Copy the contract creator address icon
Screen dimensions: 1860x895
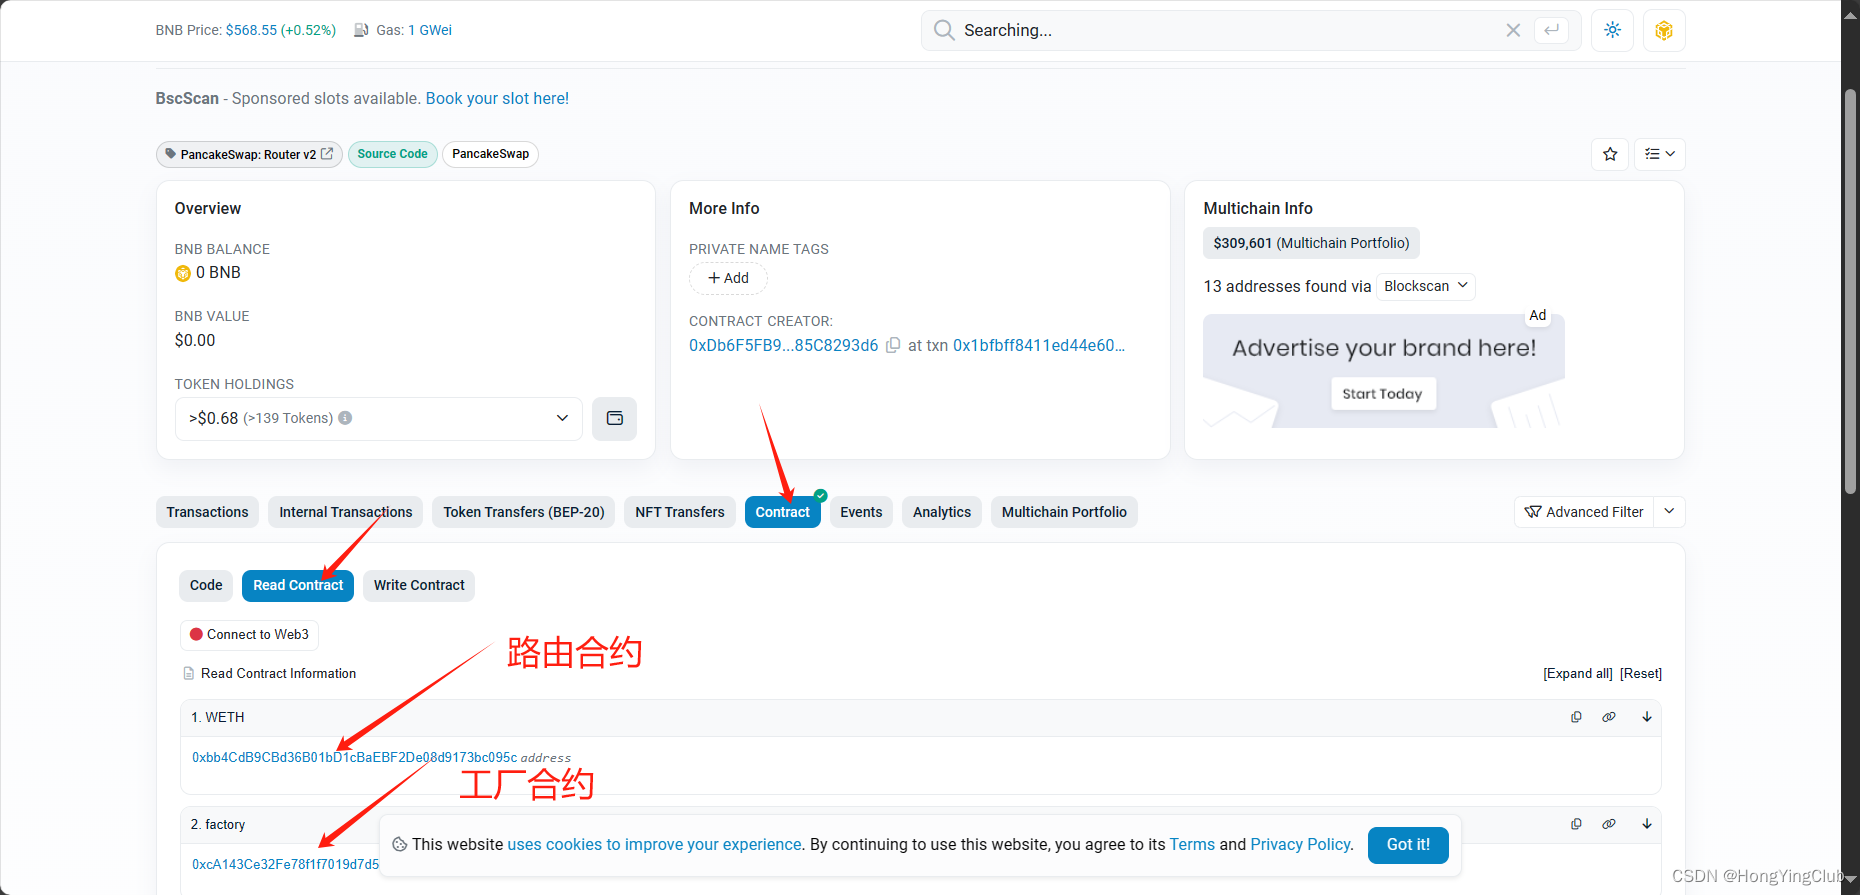[893, 345]
